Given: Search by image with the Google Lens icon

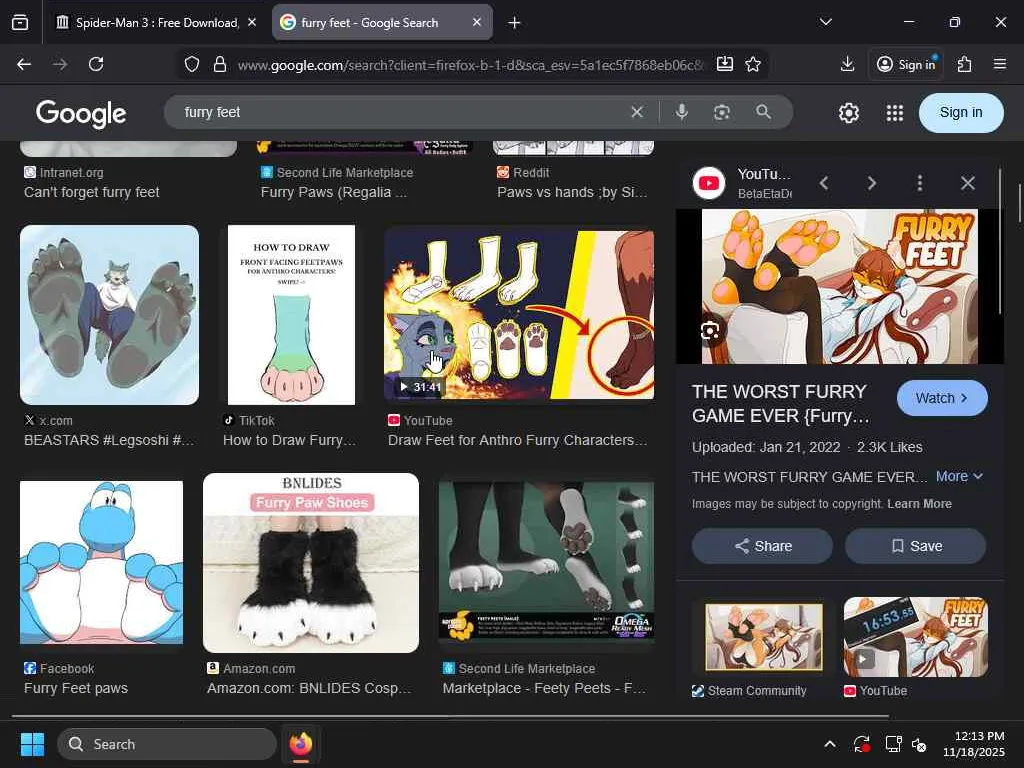Looking at the screenshot, I should click(722, 112).
